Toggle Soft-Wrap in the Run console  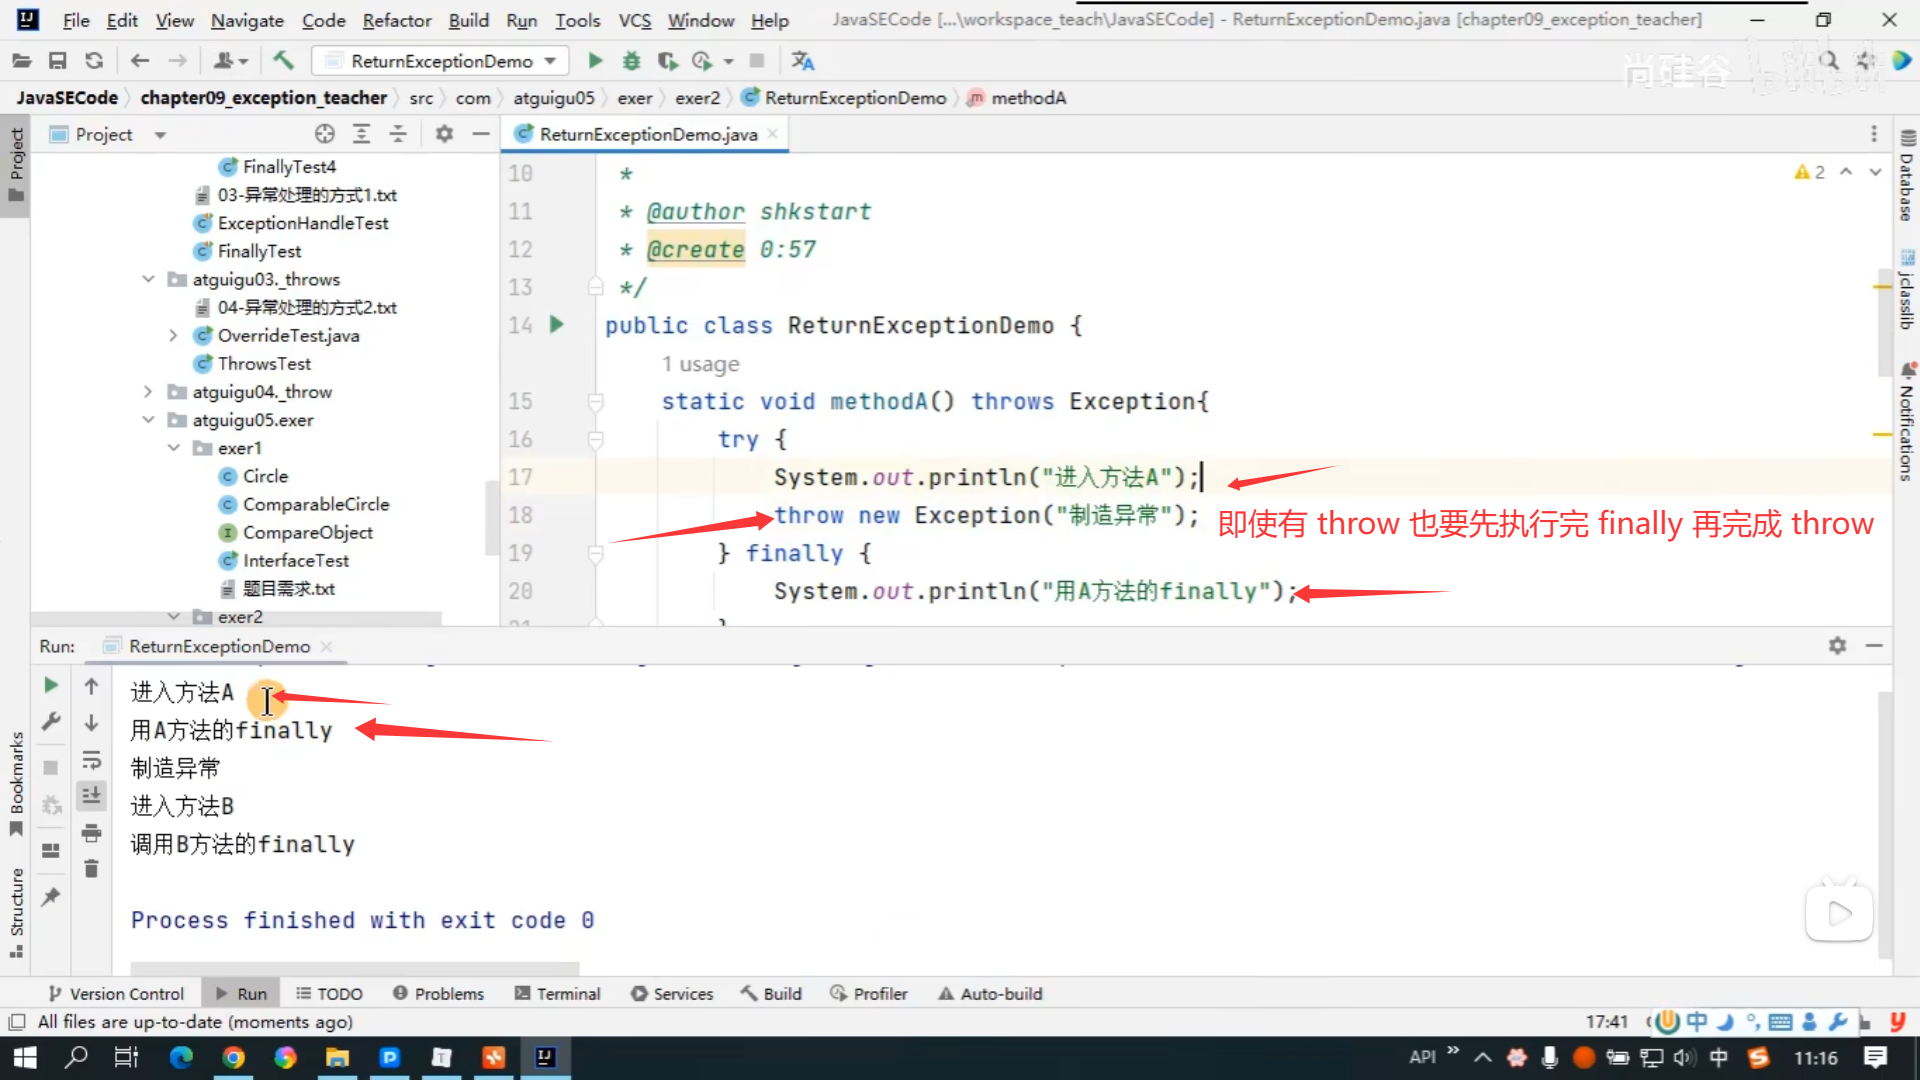click(x=91, y=760)
